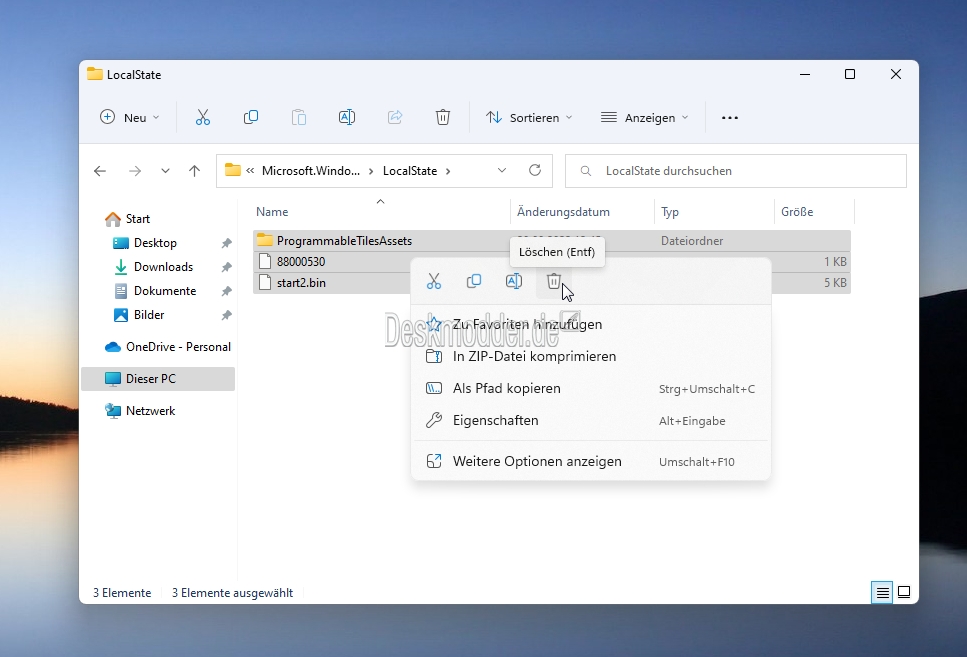Screen dimensions: 967x657
Task: Click the LocalState durchsuchen search field
Action: [x=736, y=171]
